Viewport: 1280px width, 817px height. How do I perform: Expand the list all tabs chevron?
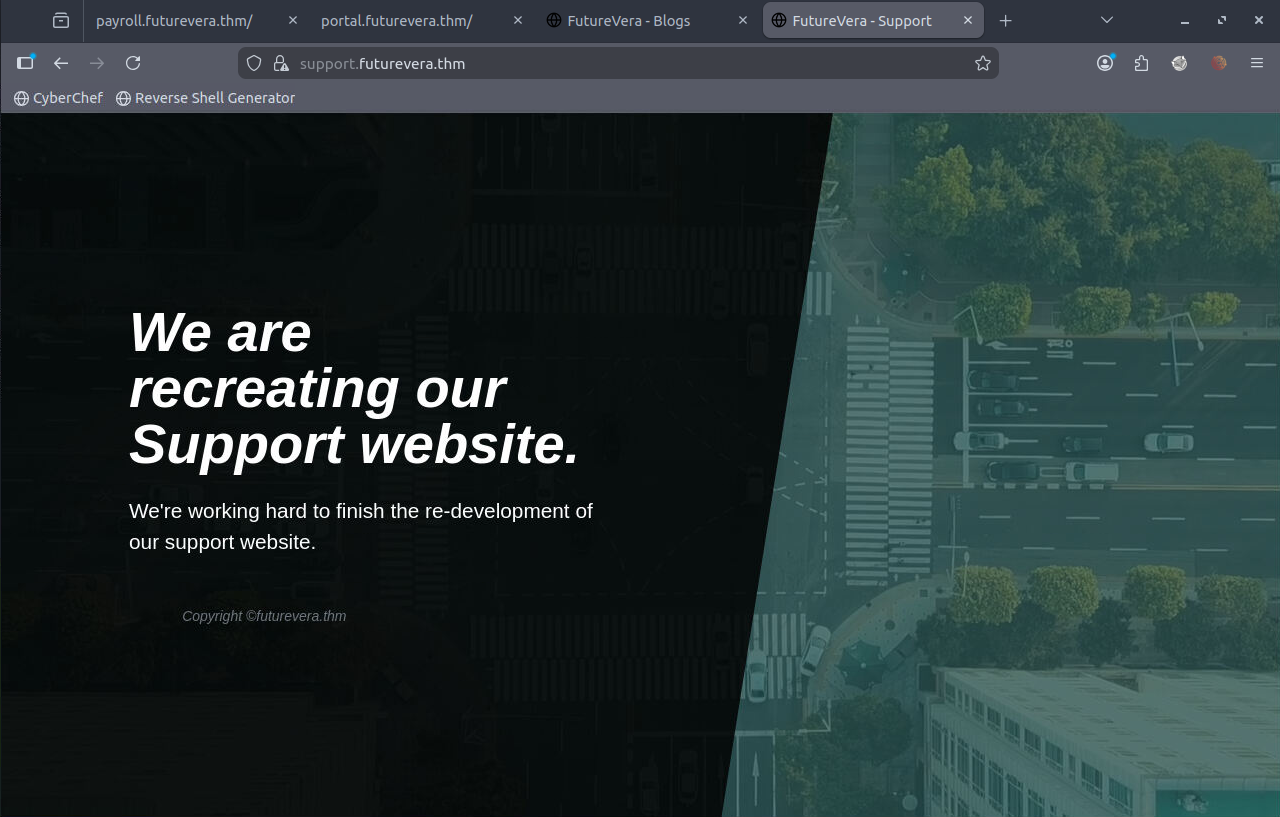[1106, 20]
